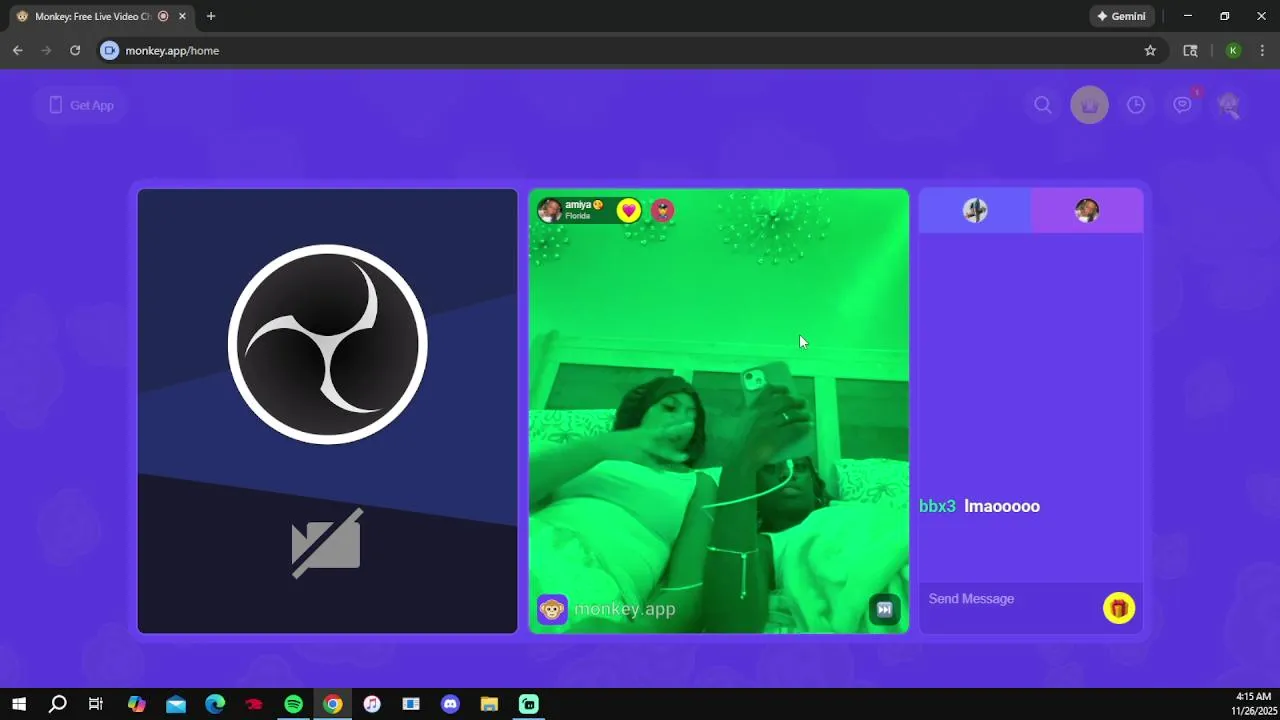Open the Chrome three-dot menu
The image size is (1280, 720).
click(1262, 50)
